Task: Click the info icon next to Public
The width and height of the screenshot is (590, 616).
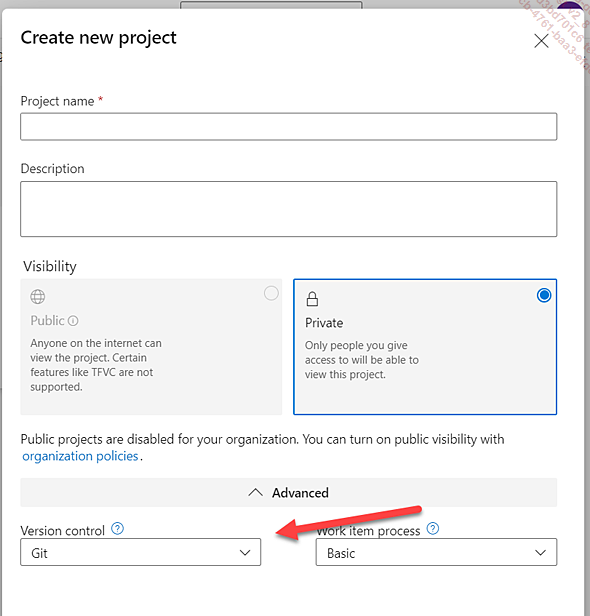Action: click(x=73, y=321)
